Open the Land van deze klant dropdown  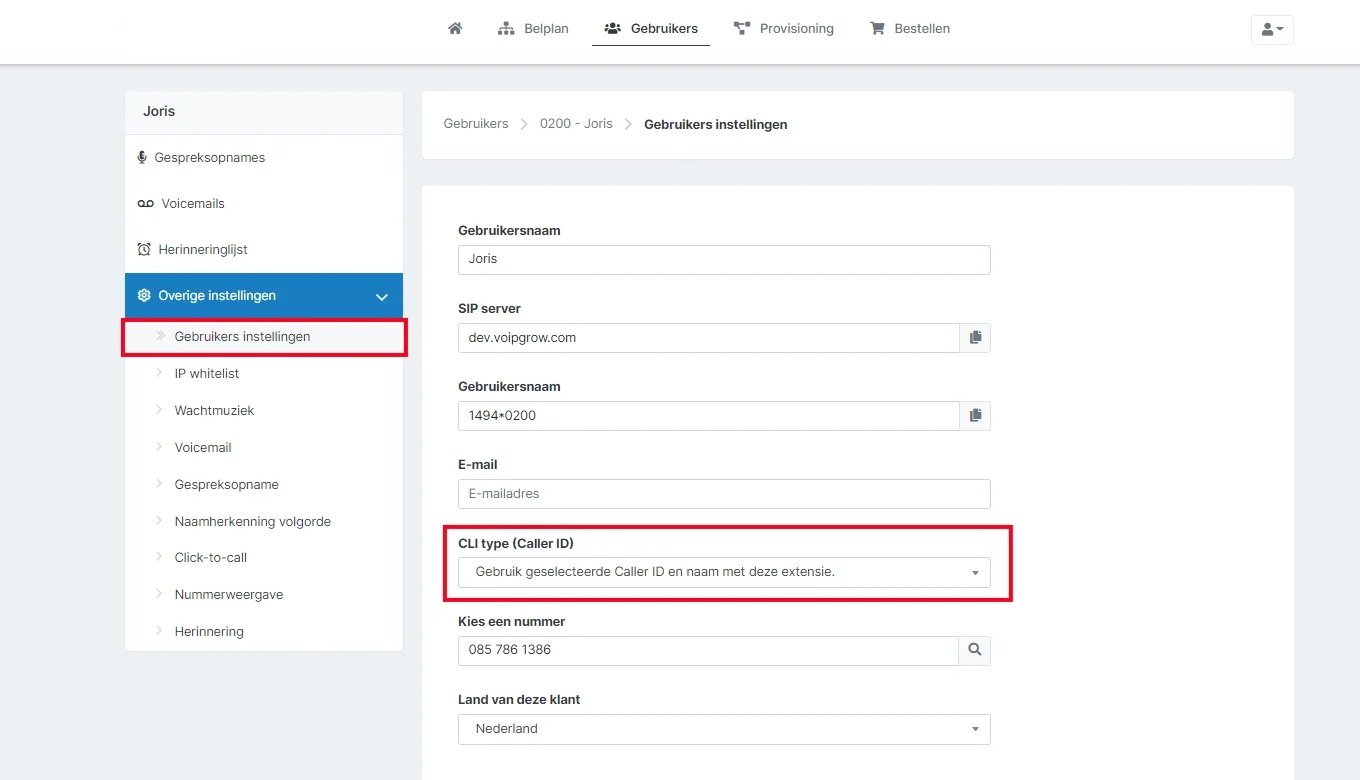tap(724, 729)
